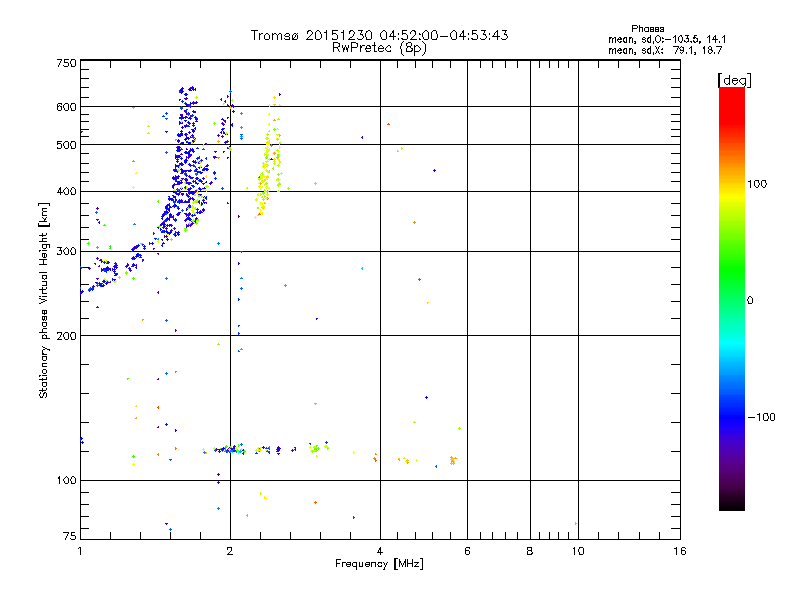Click the y-axis tick label "300"
The width and height of the screenshot is (800, 600).
[x=66, y=251]
